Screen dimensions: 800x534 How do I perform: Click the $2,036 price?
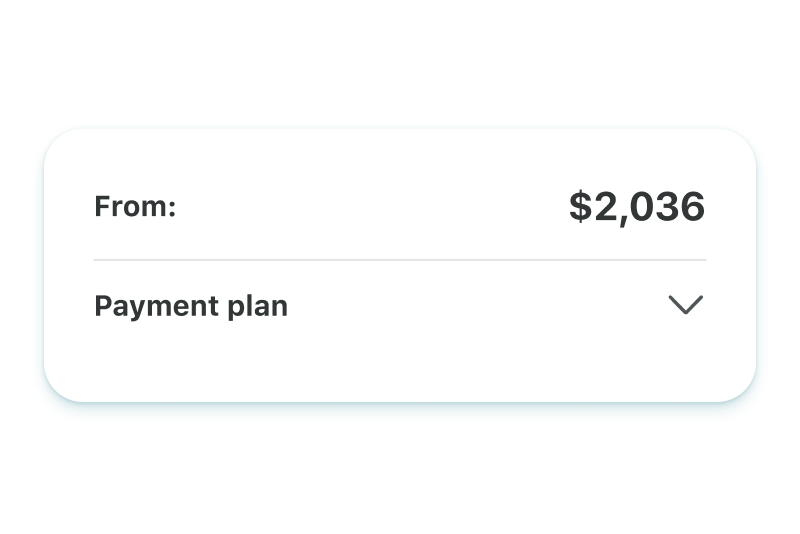coord(637,207)
